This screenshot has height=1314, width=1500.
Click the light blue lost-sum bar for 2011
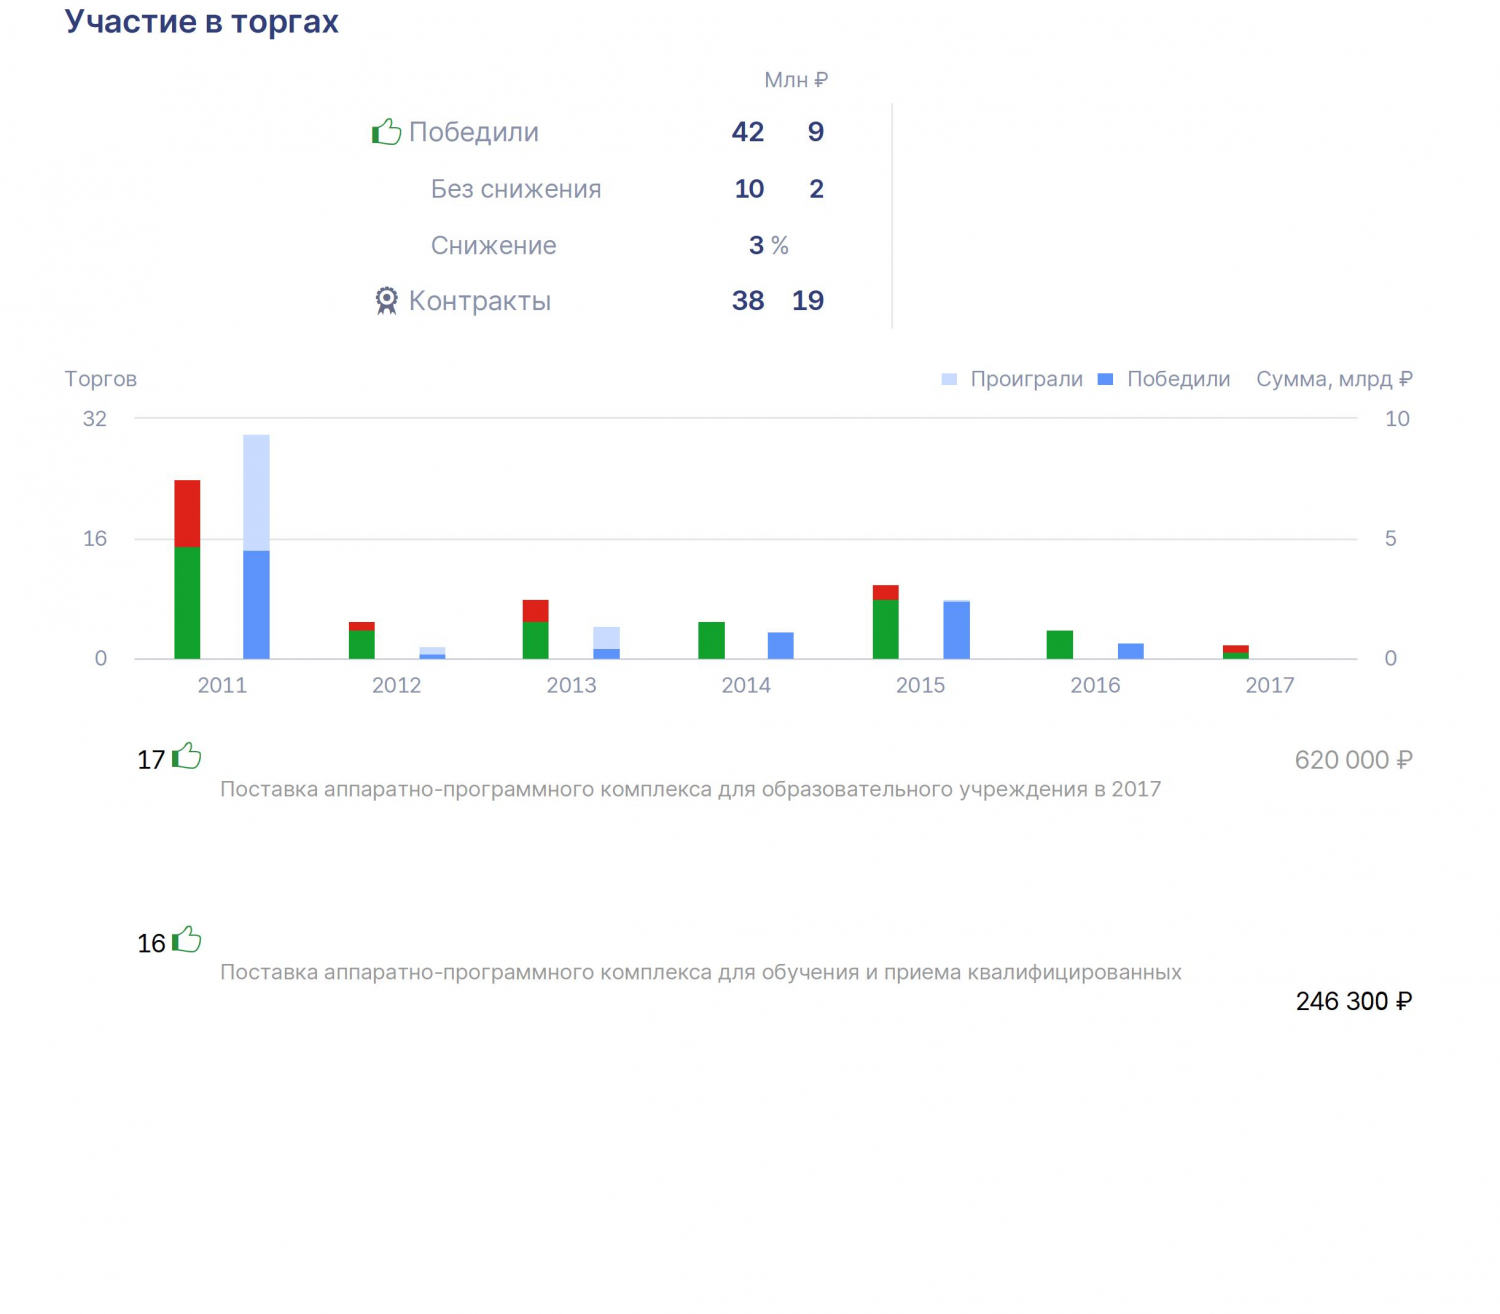coord(257,493)
